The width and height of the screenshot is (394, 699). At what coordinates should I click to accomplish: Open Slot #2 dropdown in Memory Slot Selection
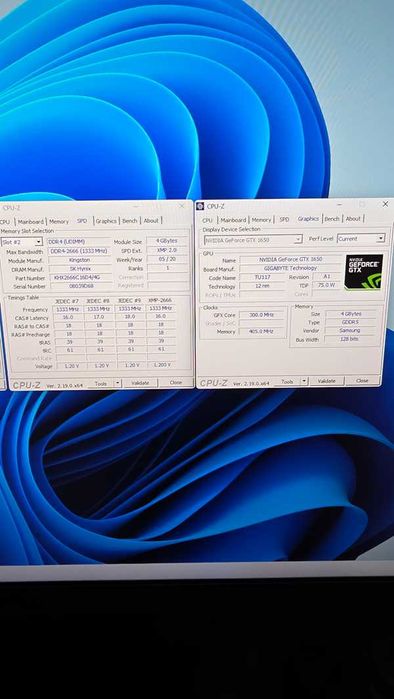pos(39,242)
